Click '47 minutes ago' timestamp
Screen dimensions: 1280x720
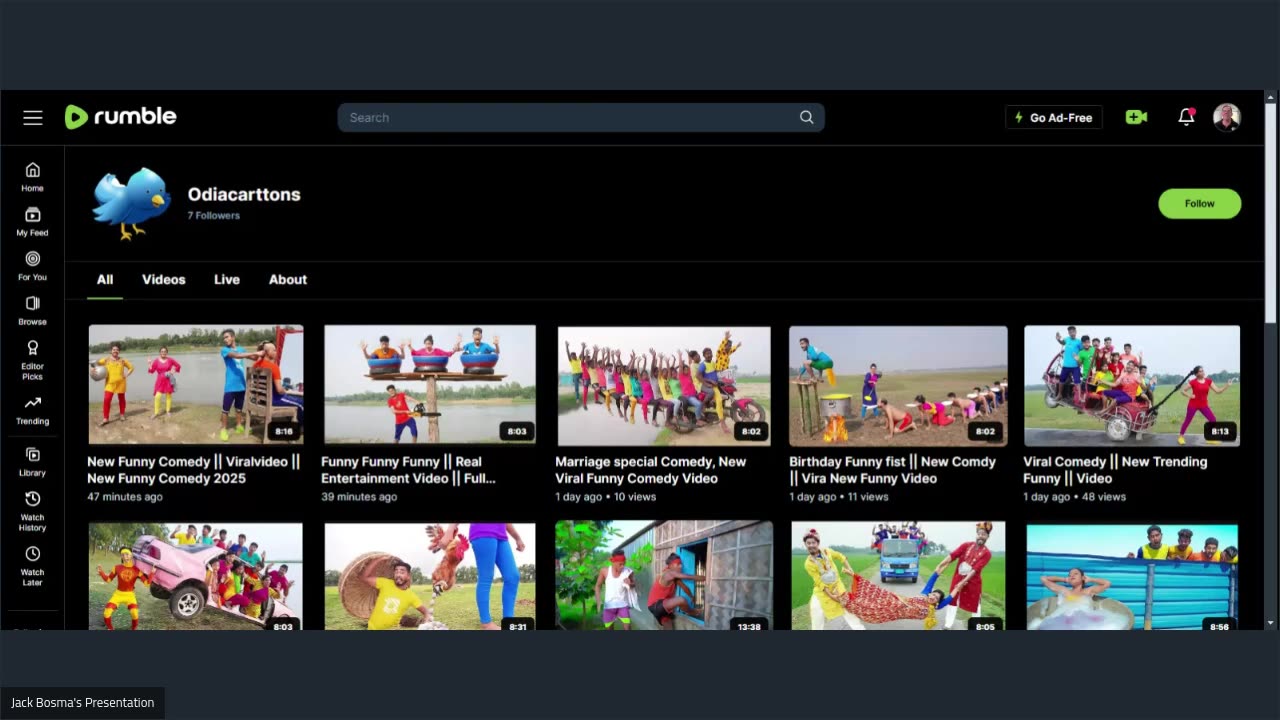click(x=125, y=497)
